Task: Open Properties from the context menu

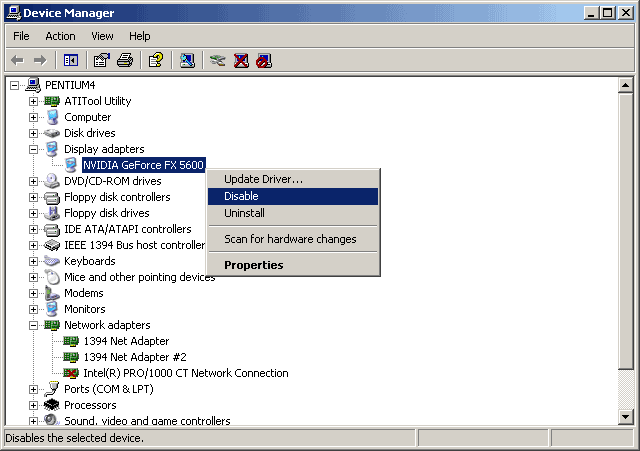Action: click(x=293, y=265)
